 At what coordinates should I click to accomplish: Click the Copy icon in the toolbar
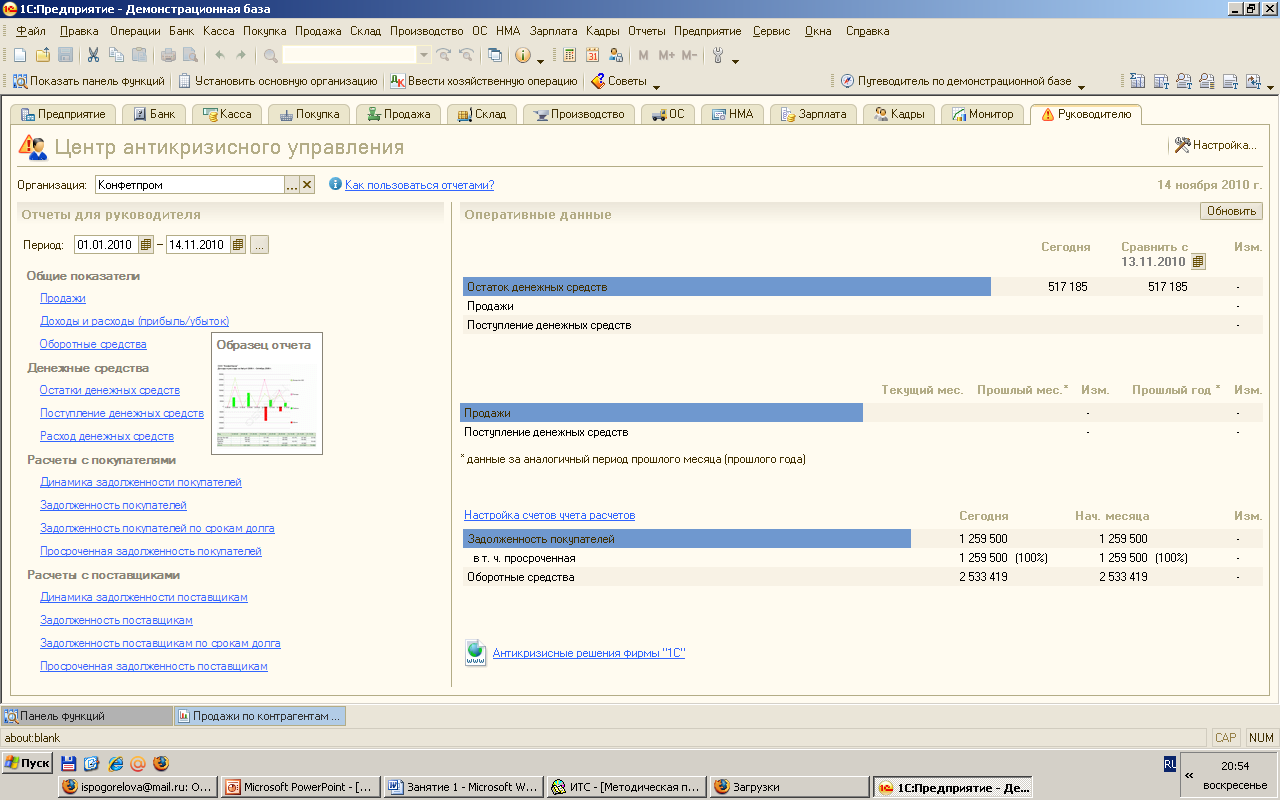pos(116,55)
